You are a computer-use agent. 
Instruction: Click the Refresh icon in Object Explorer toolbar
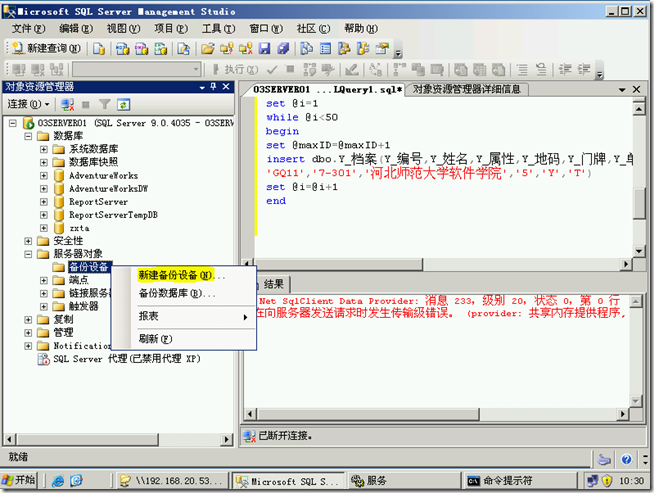[123, 104]
